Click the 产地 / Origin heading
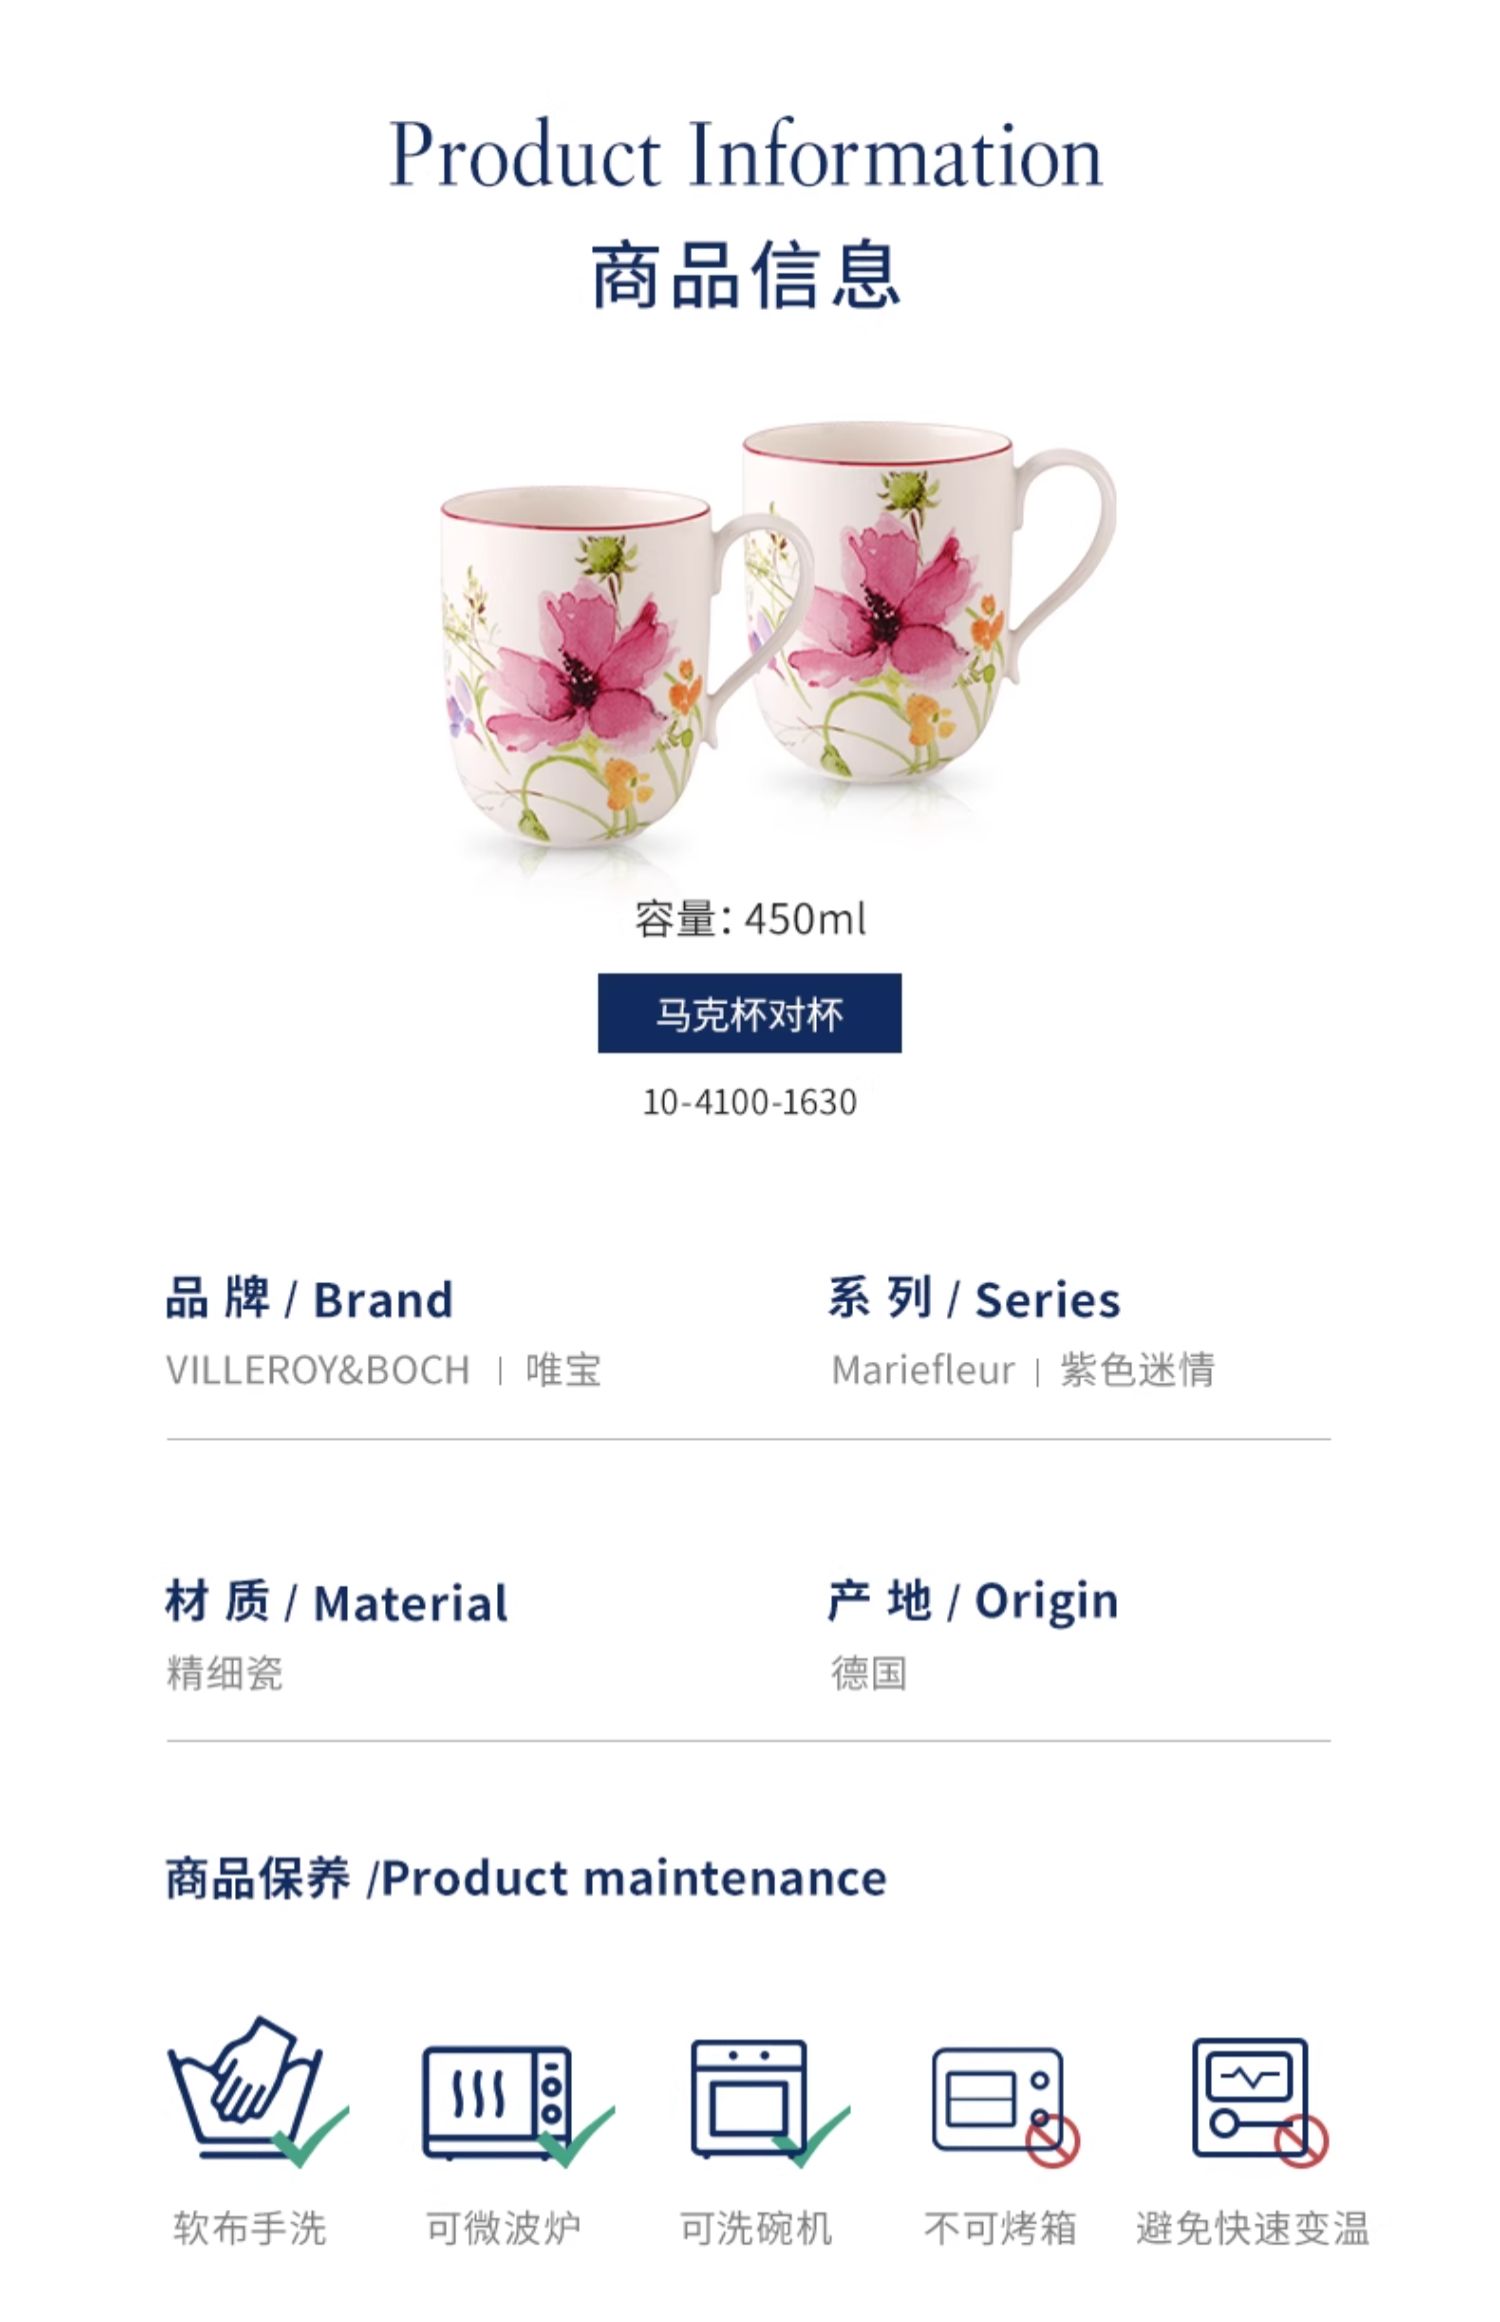The image size is (1500, 2322). point(972,1601)
